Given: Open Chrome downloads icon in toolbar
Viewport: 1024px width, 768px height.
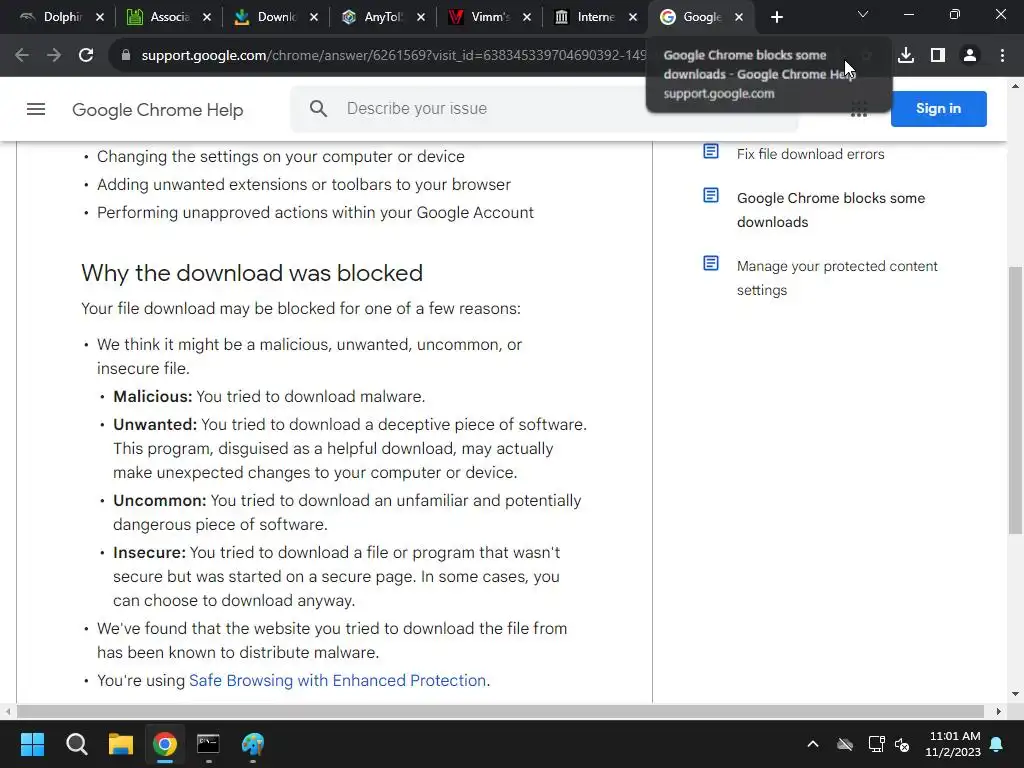Looking at the screenshot, I should click(x=906, y=56).
